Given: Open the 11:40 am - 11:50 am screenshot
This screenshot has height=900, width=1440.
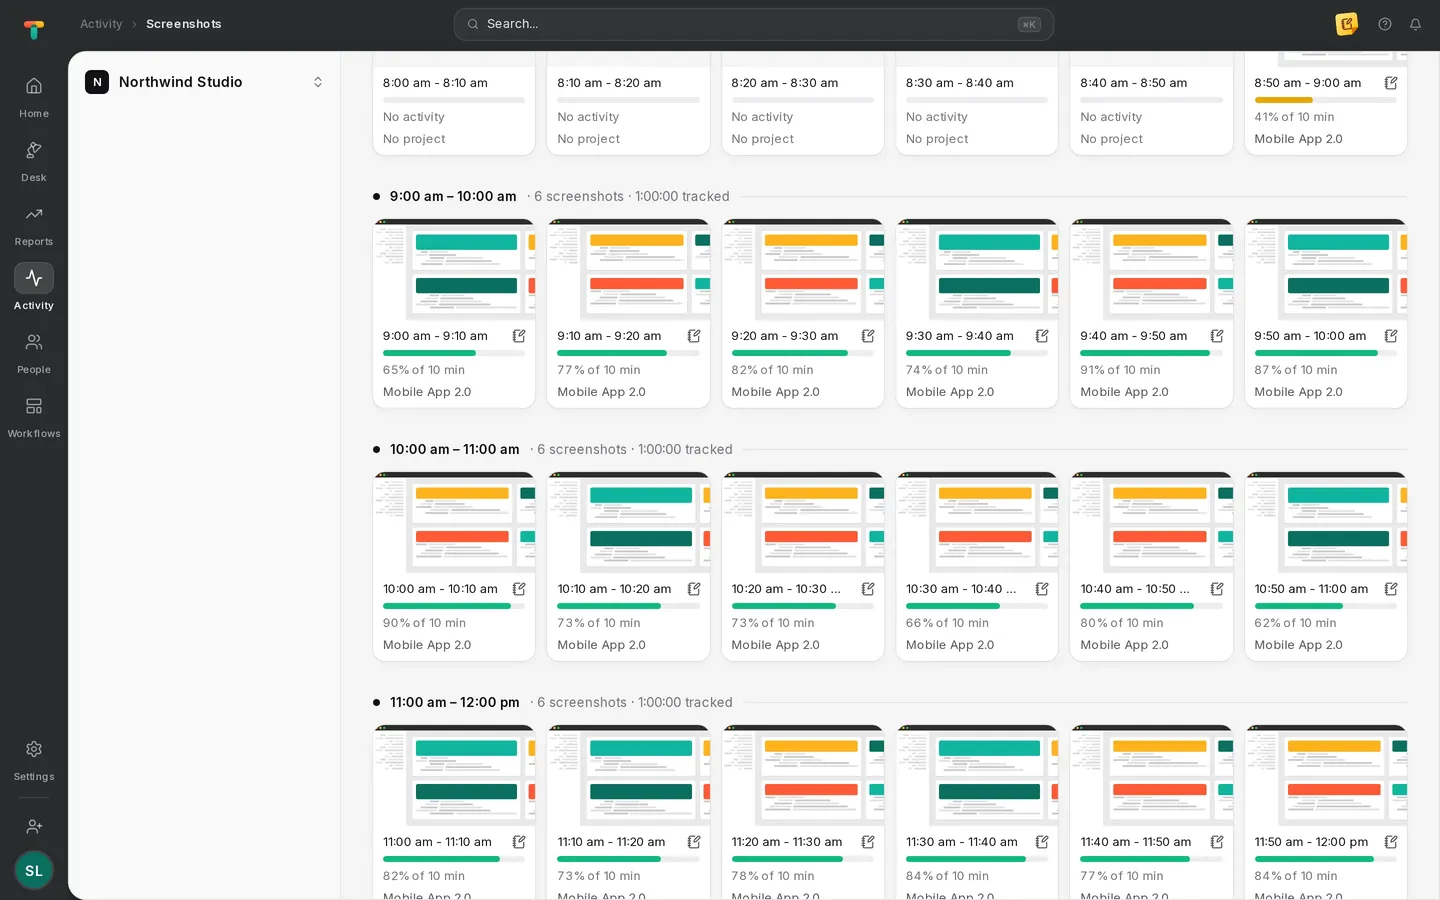Looking at the screenshot, I should (x=1151, y=775).
